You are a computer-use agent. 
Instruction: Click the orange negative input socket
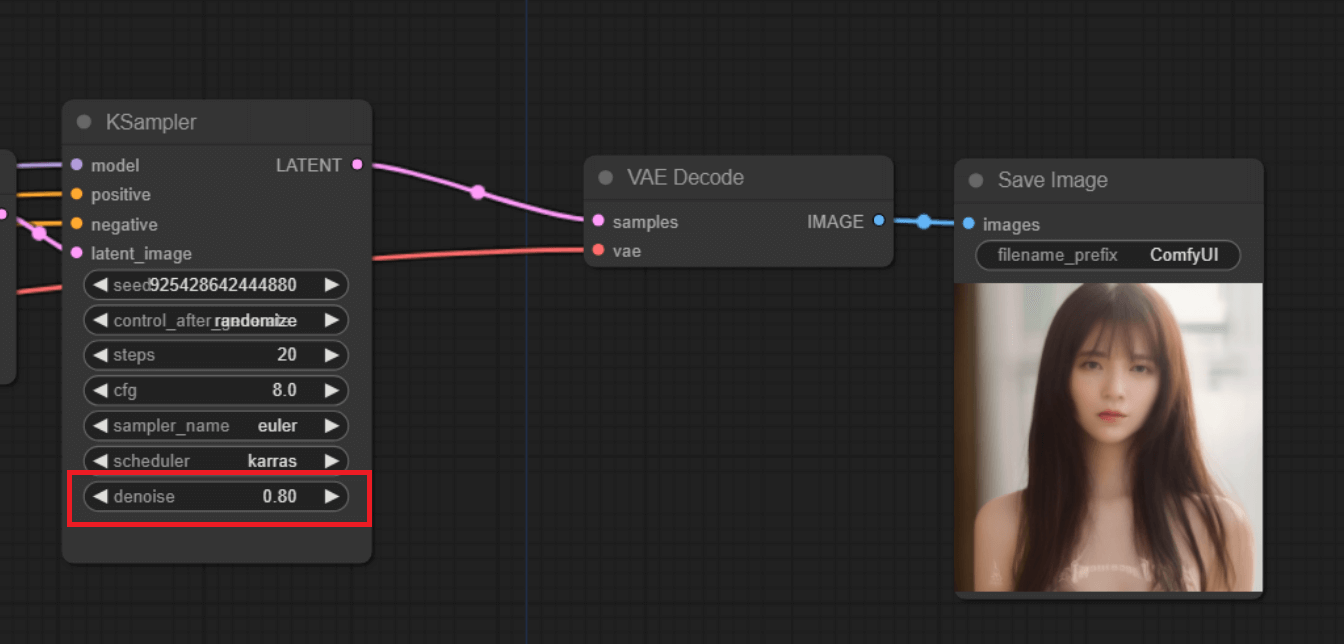pyautogui.click(x=77, y=224)
